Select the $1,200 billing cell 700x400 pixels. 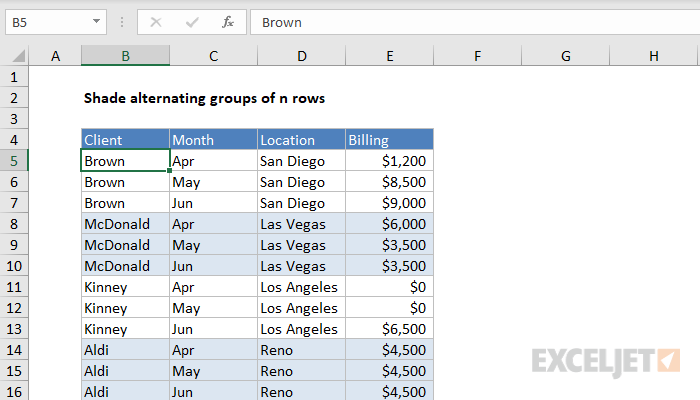point(390,161)
